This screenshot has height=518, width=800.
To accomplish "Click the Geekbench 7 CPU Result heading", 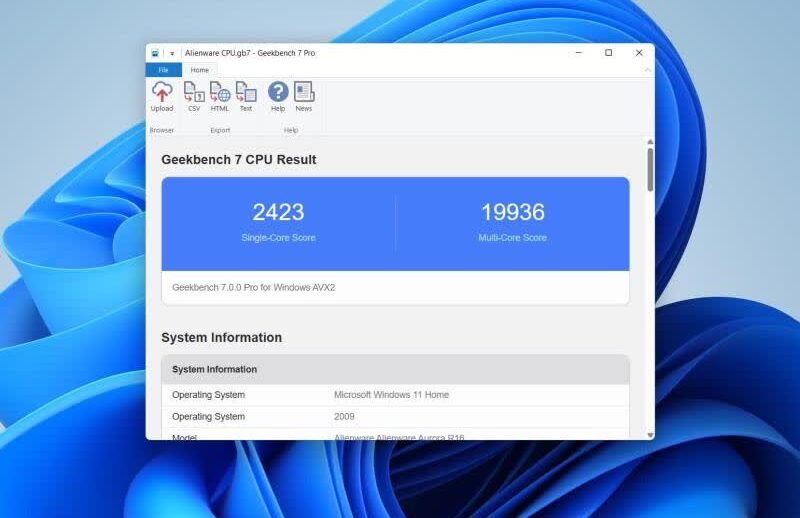I will [x=239, y=160].
